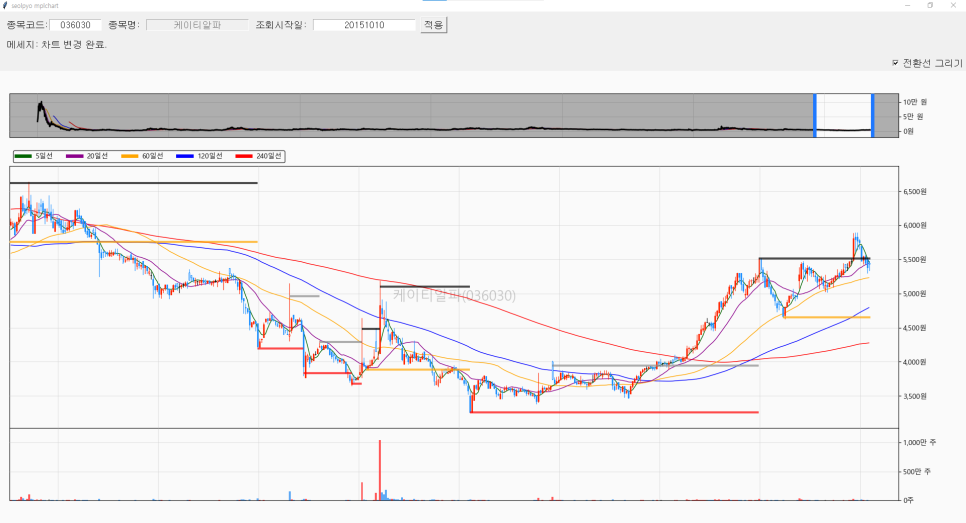Viewport: 966px width, 523px height.
Task: Click the 3,500원 price axis label
Action: click(915, 397)
